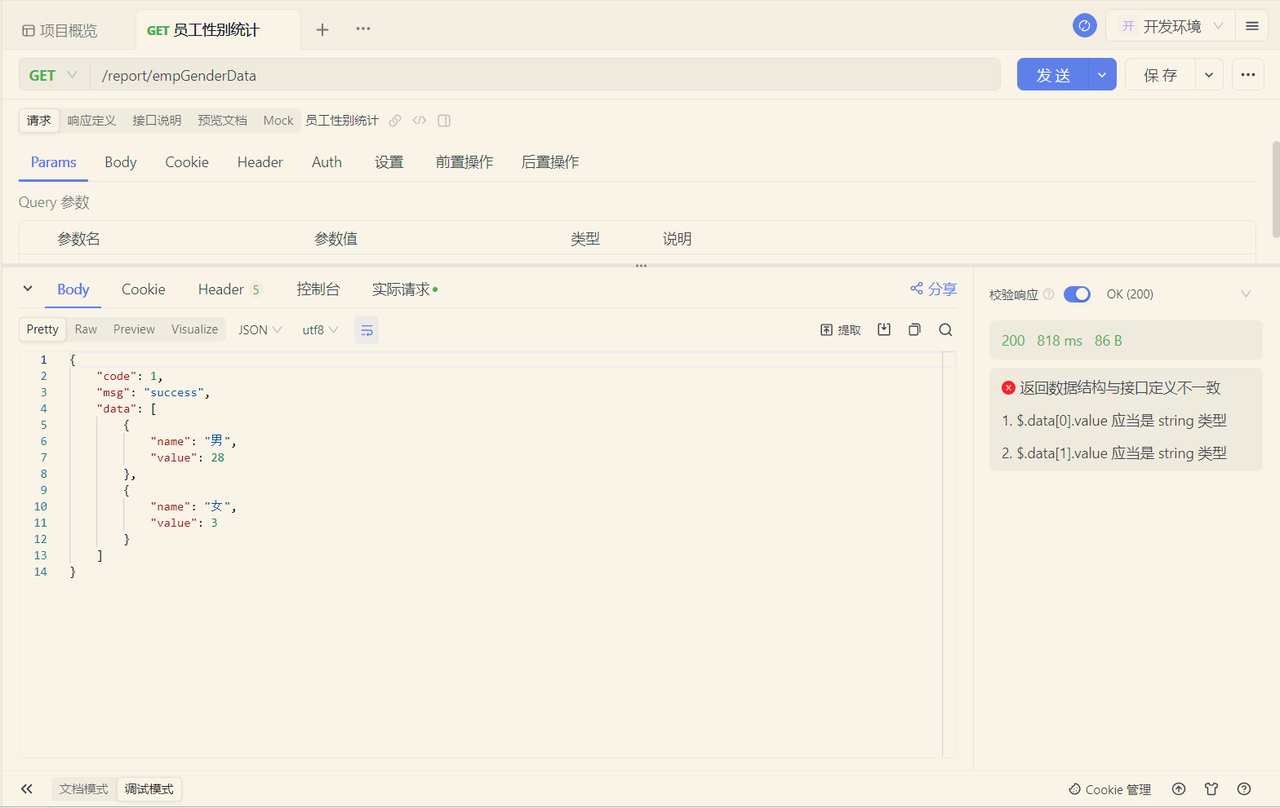The height and width of the screenshot is (808, 1280).
Task: Expand the JSON format dropdown
Action: [x=259, y=329]
